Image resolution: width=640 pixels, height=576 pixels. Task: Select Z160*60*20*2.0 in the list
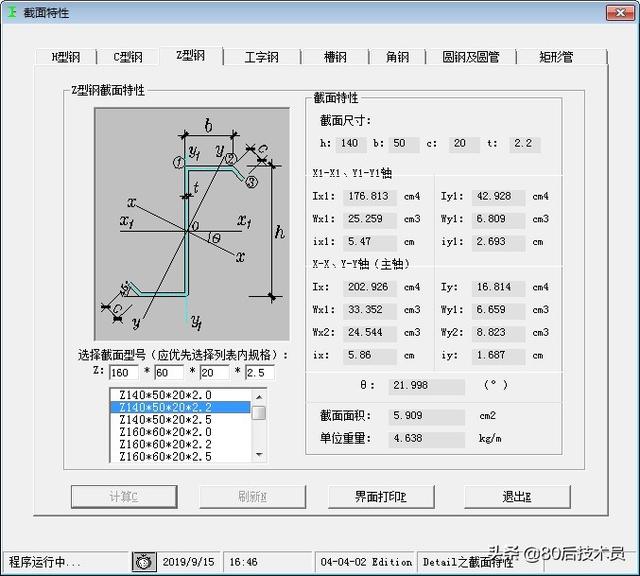180,432
